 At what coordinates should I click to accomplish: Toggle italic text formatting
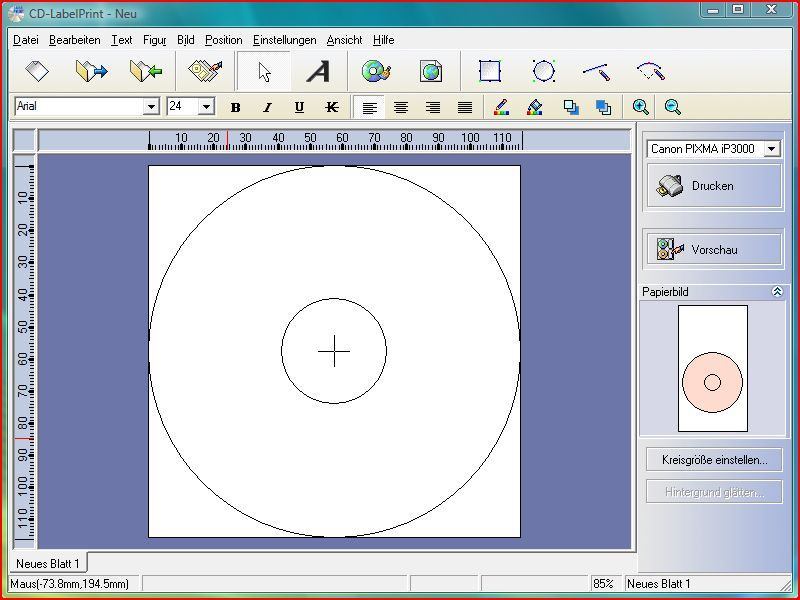tap(267, 107)
